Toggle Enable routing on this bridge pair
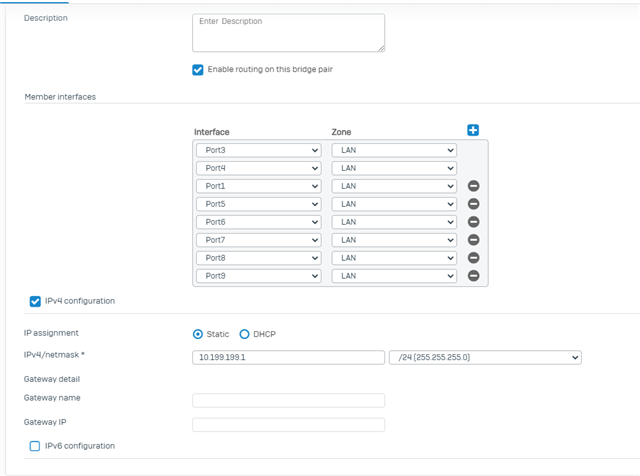The width and height of the screenshot is (640, 476). pyautogui.click(x=198, y=70)
